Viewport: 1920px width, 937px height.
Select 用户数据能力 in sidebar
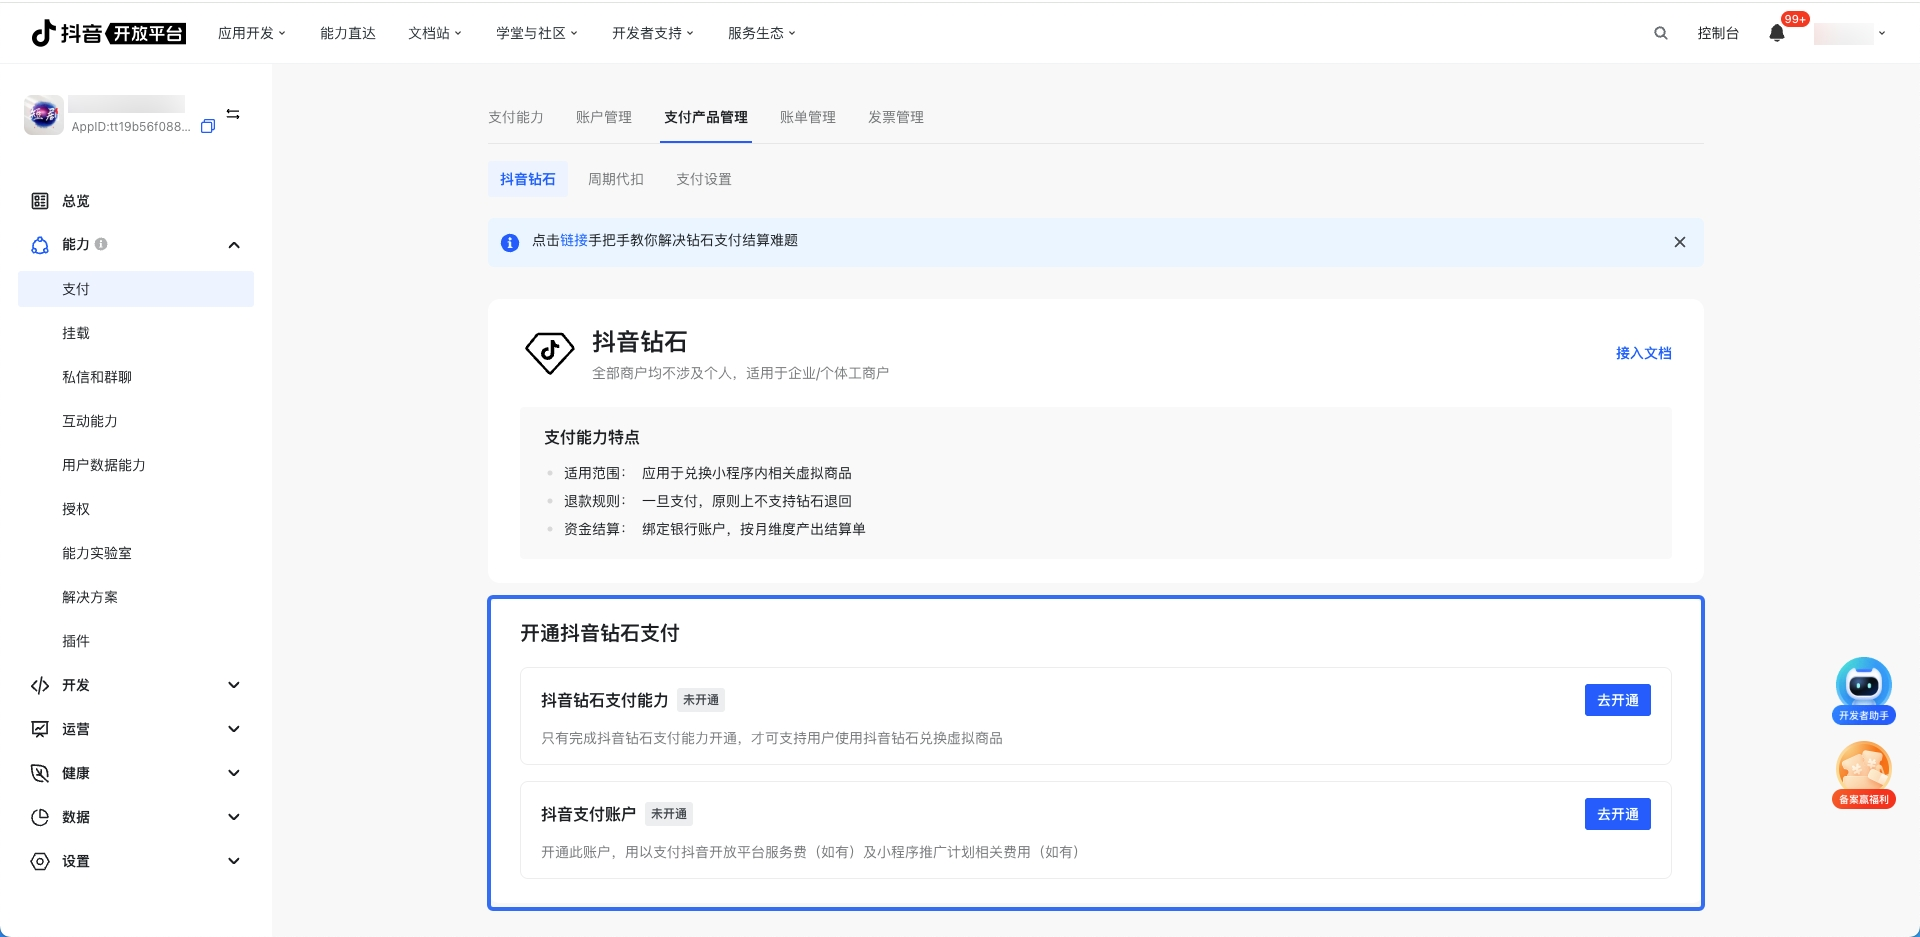[x=104, y=465]
